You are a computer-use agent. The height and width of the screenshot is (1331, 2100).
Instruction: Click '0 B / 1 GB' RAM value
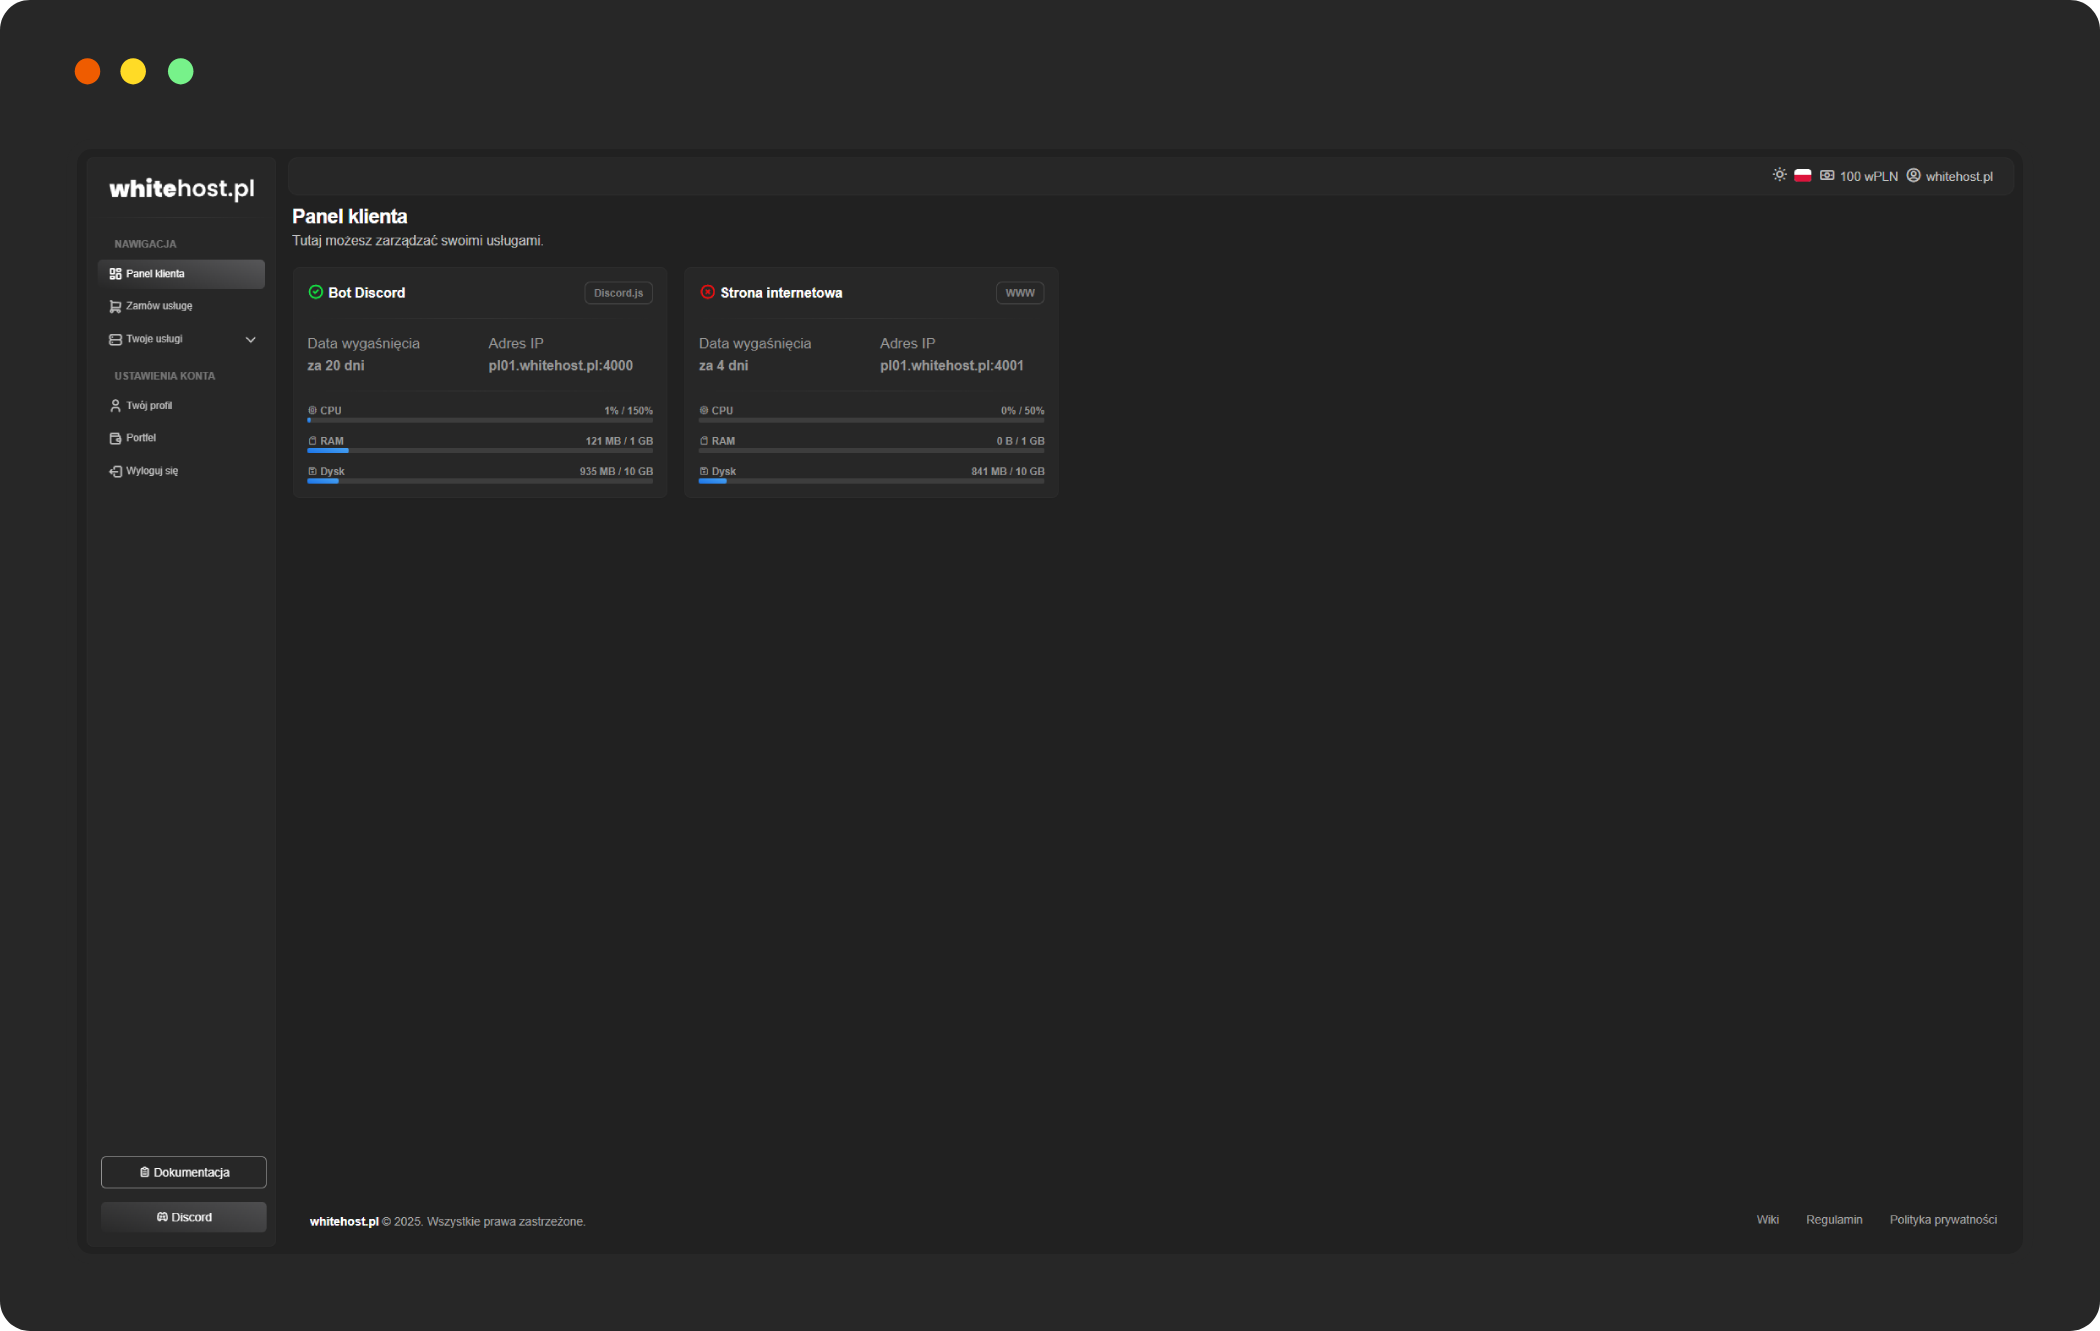[x=1020, y=441]
